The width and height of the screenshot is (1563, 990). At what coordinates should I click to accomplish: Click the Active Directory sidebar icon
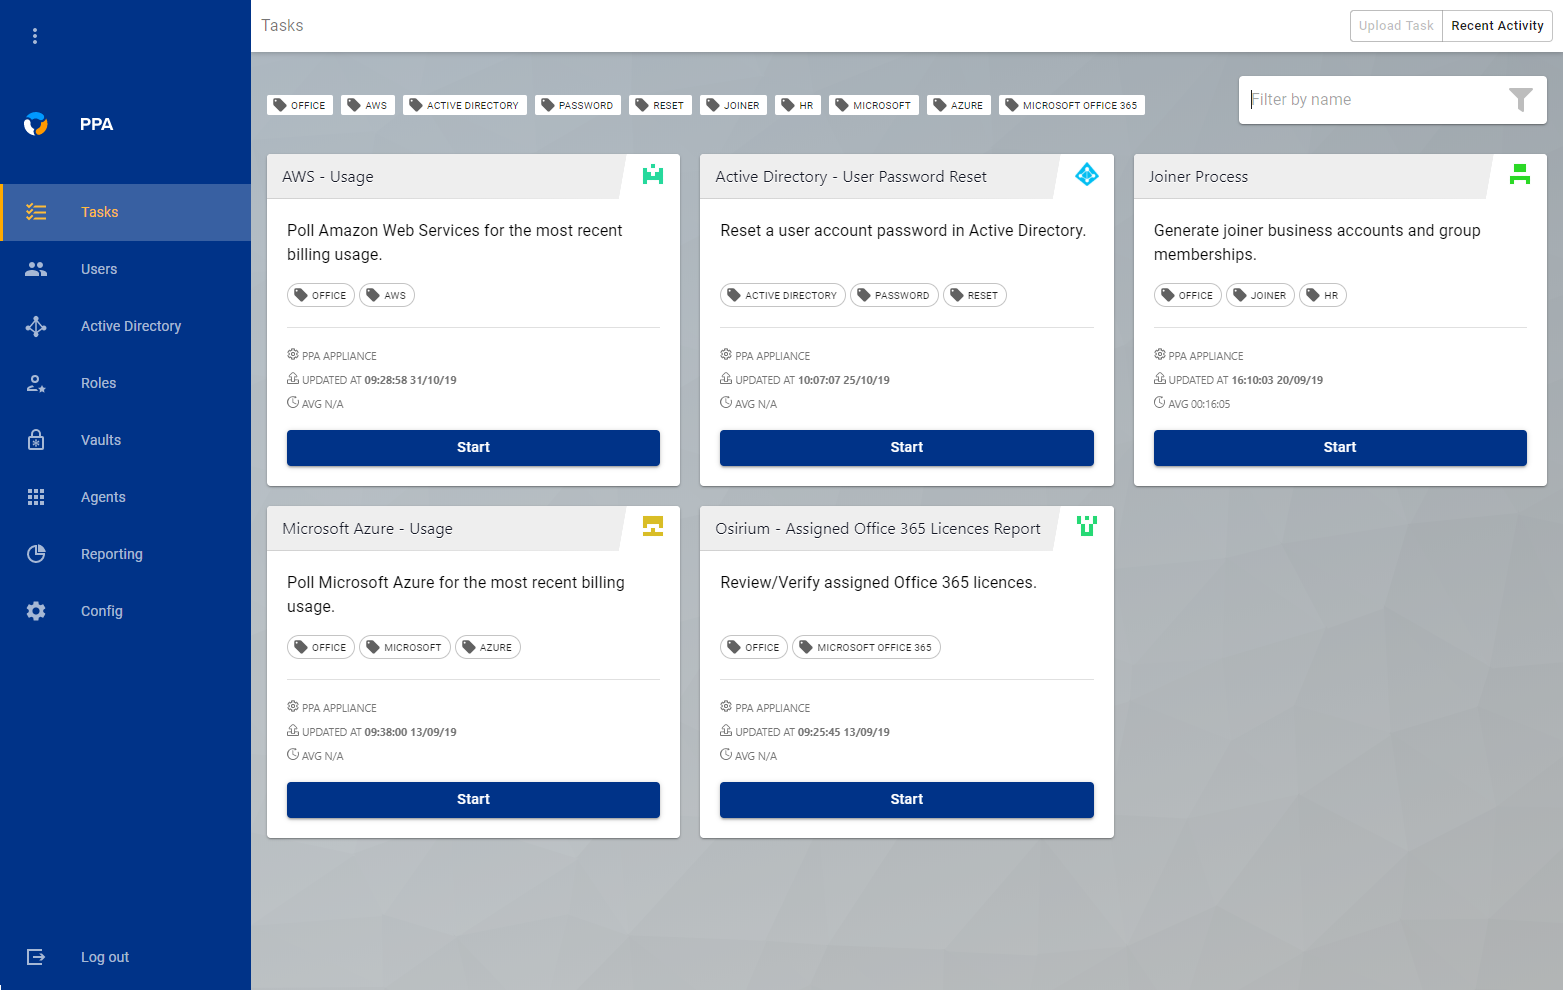36,326
